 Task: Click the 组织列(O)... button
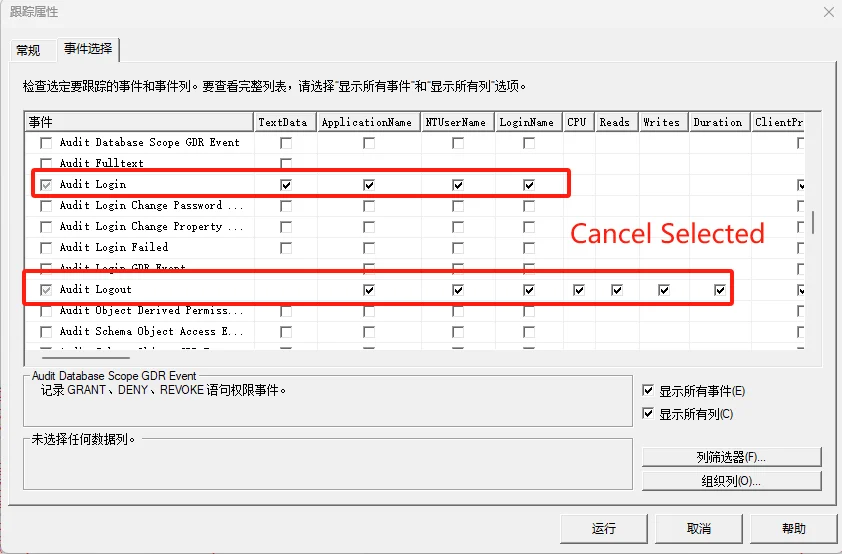[731, 481]
